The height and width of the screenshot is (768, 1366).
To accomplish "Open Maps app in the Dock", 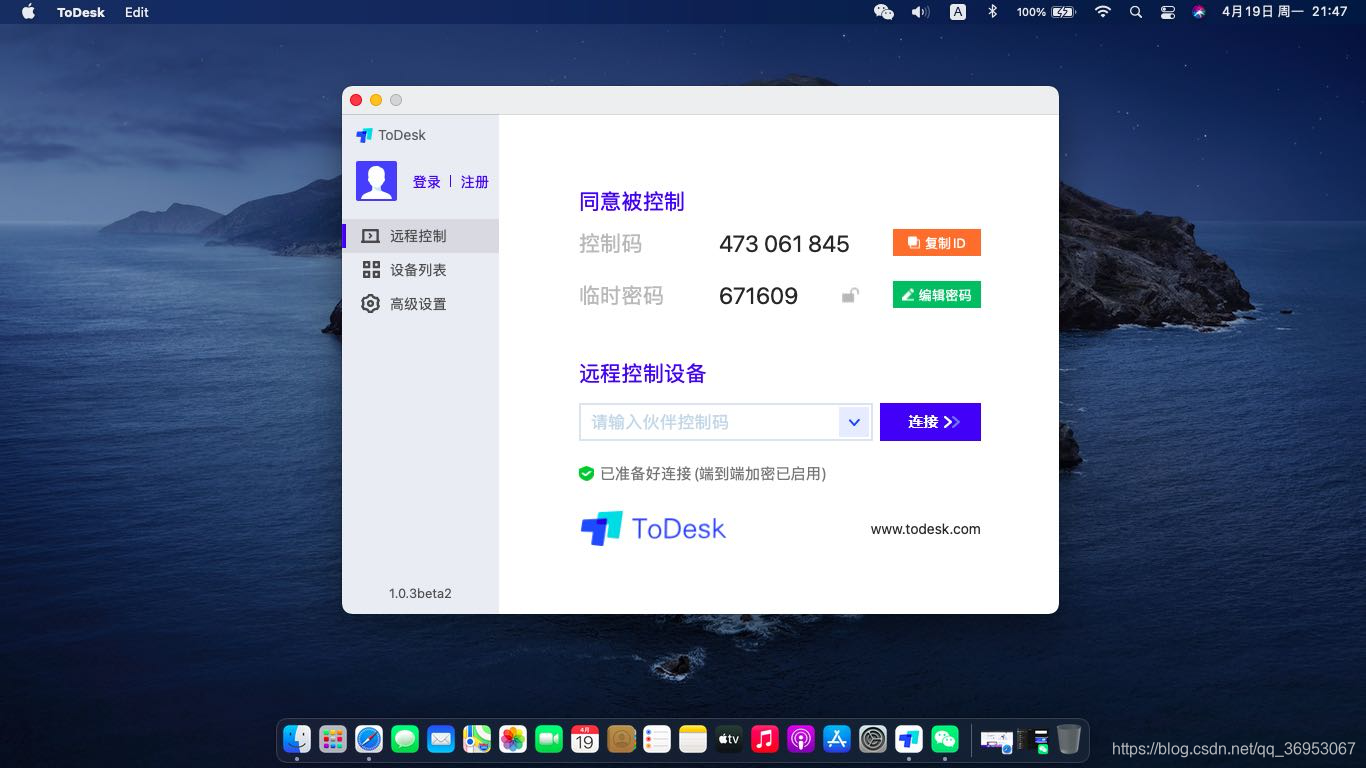I will (x=477, y=739).
